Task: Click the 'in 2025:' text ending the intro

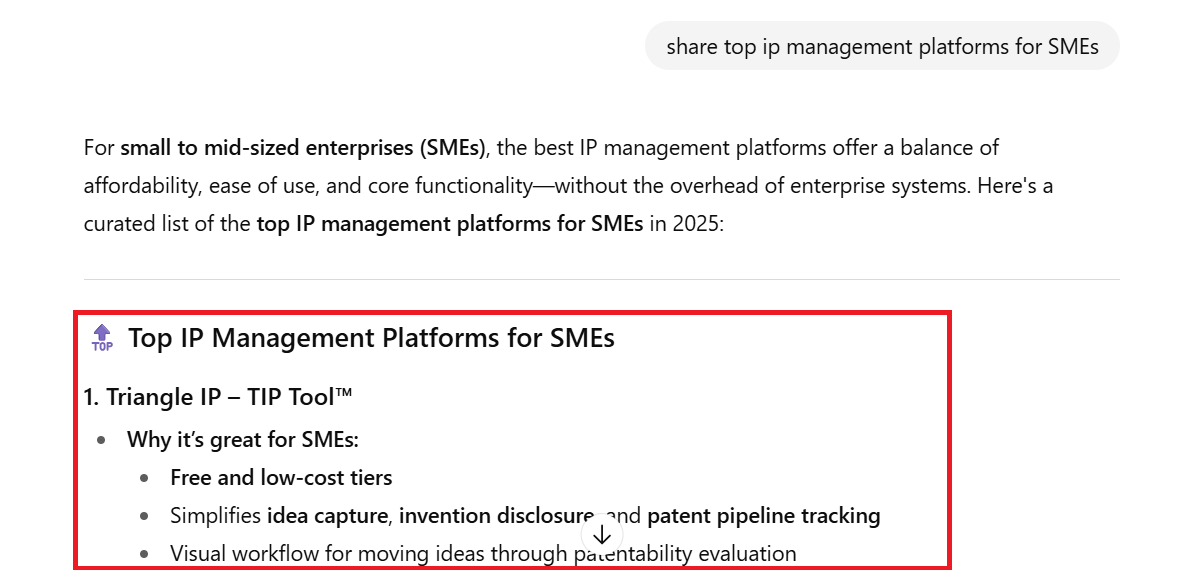Action: [686, 224]
